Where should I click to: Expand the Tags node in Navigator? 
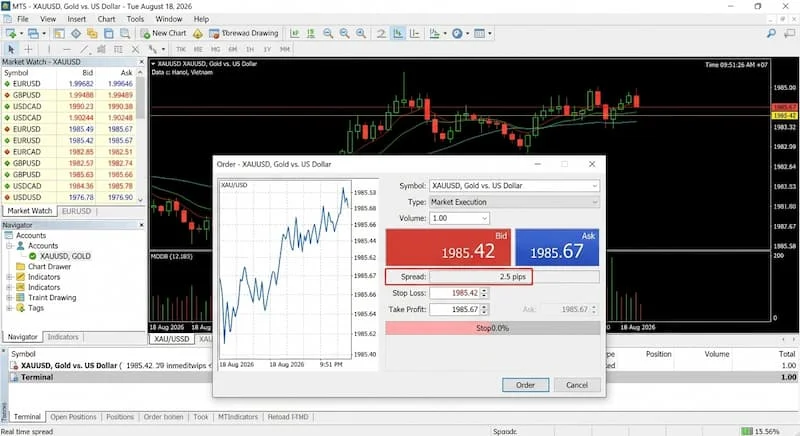(9, 308)
